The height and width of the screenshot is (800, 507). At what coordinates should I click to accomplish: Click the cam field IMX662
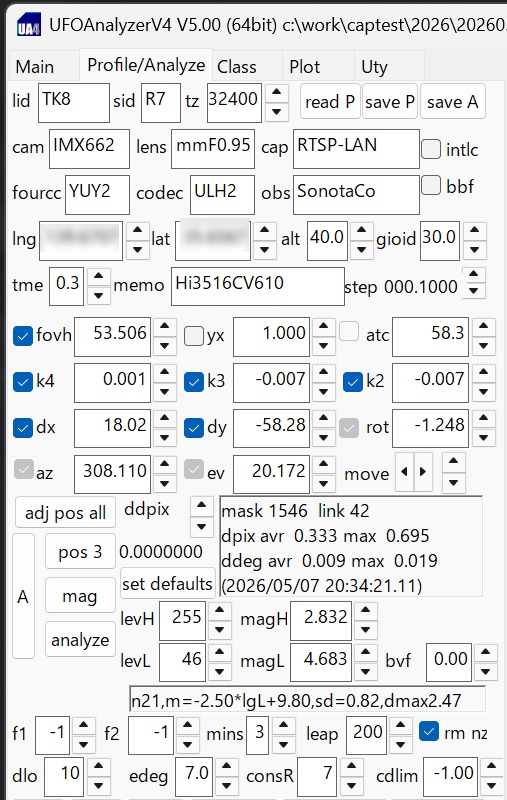click(89, 148)
